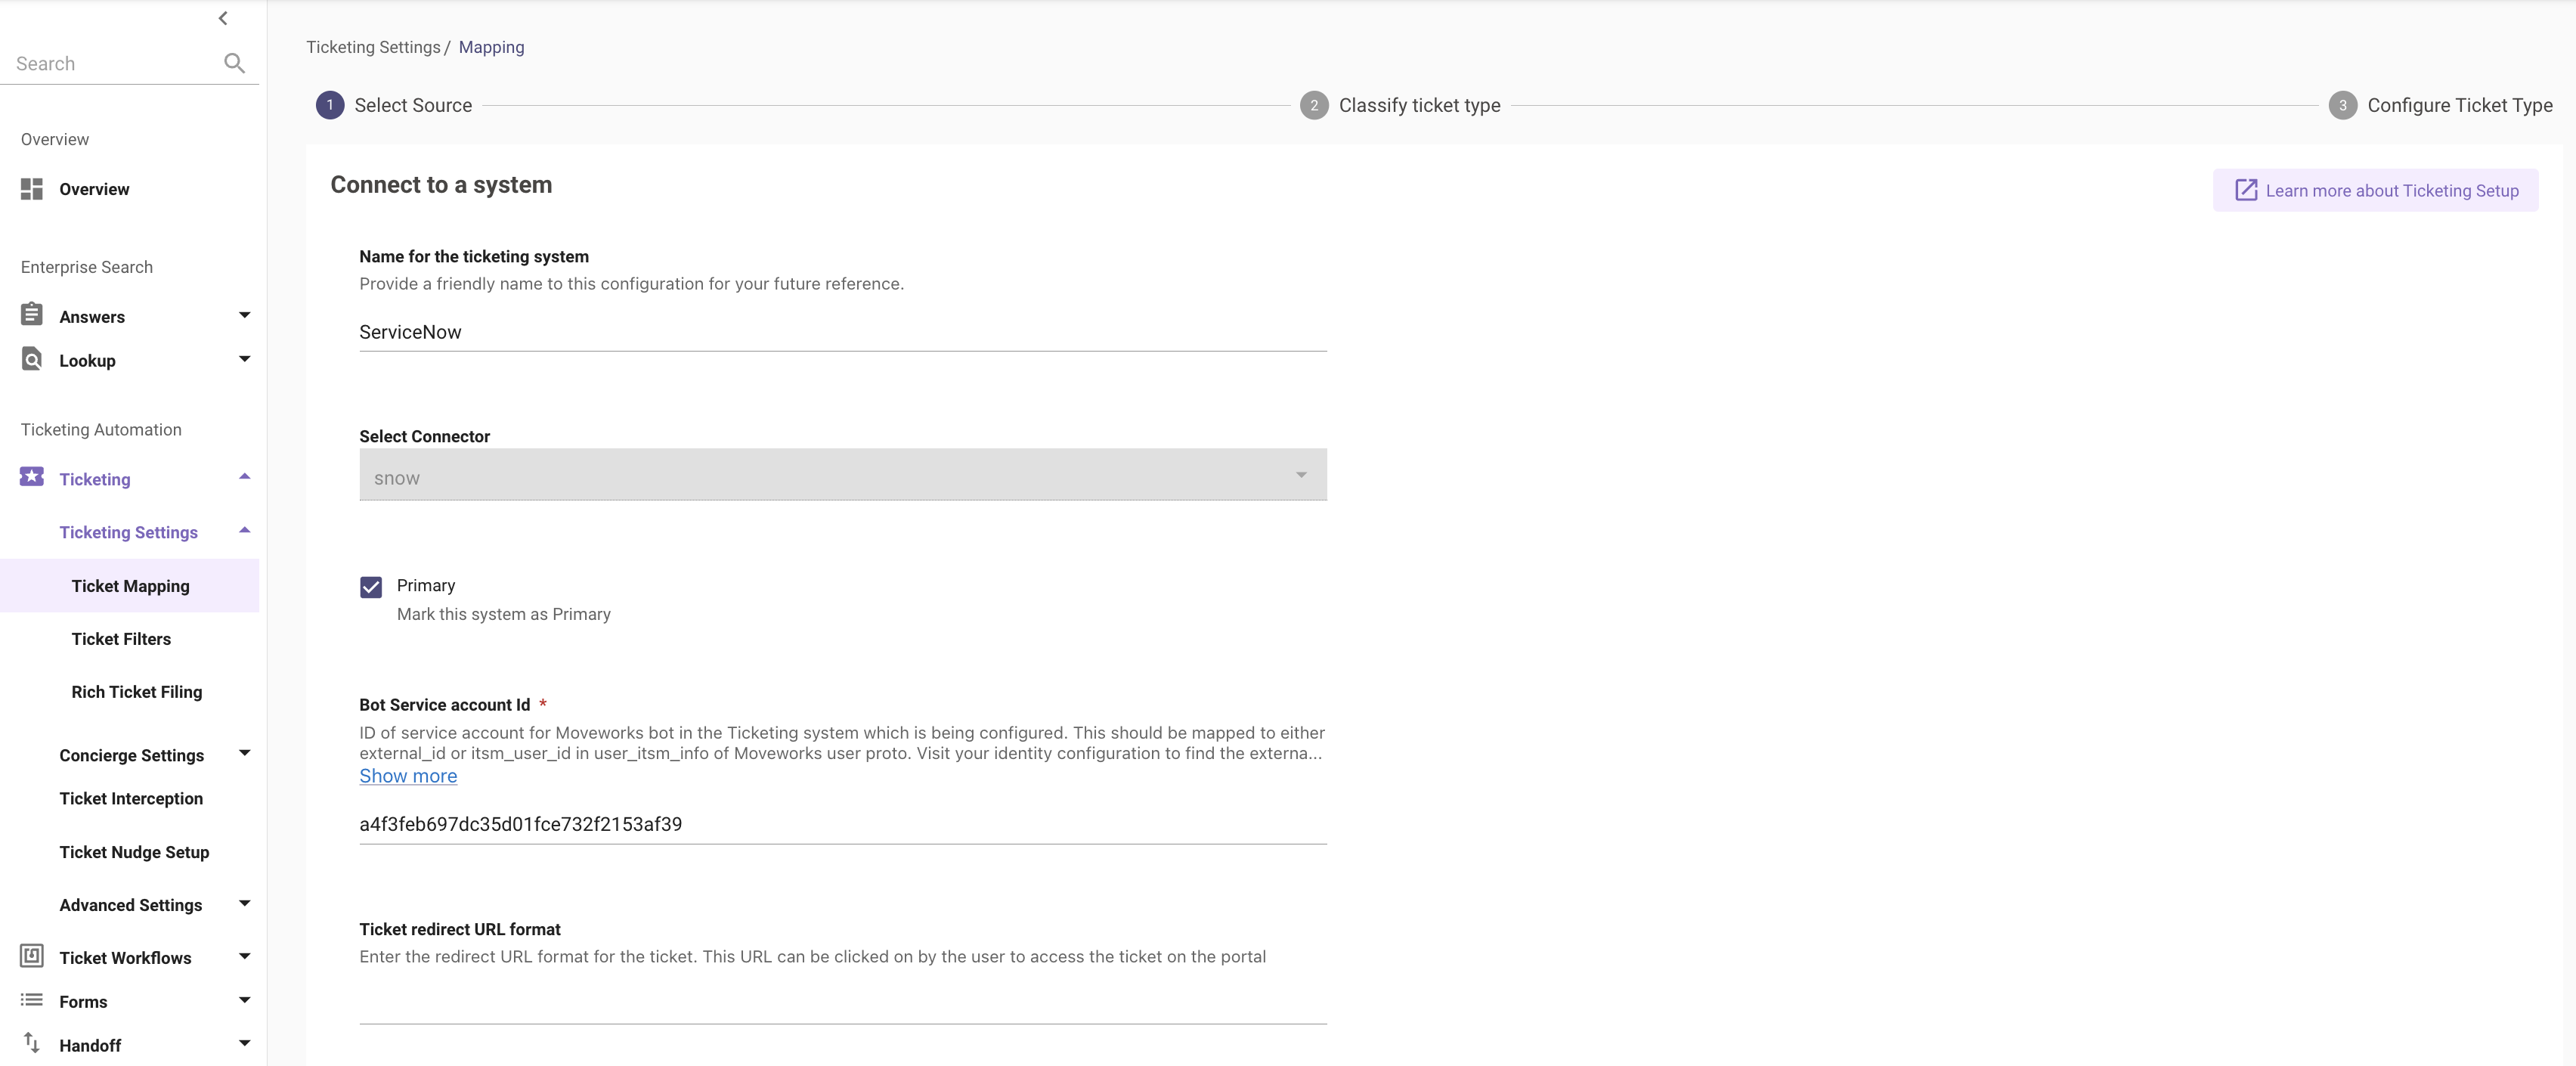
Task: Open the Ticket Filters menu item
Action: pos(121,639)
